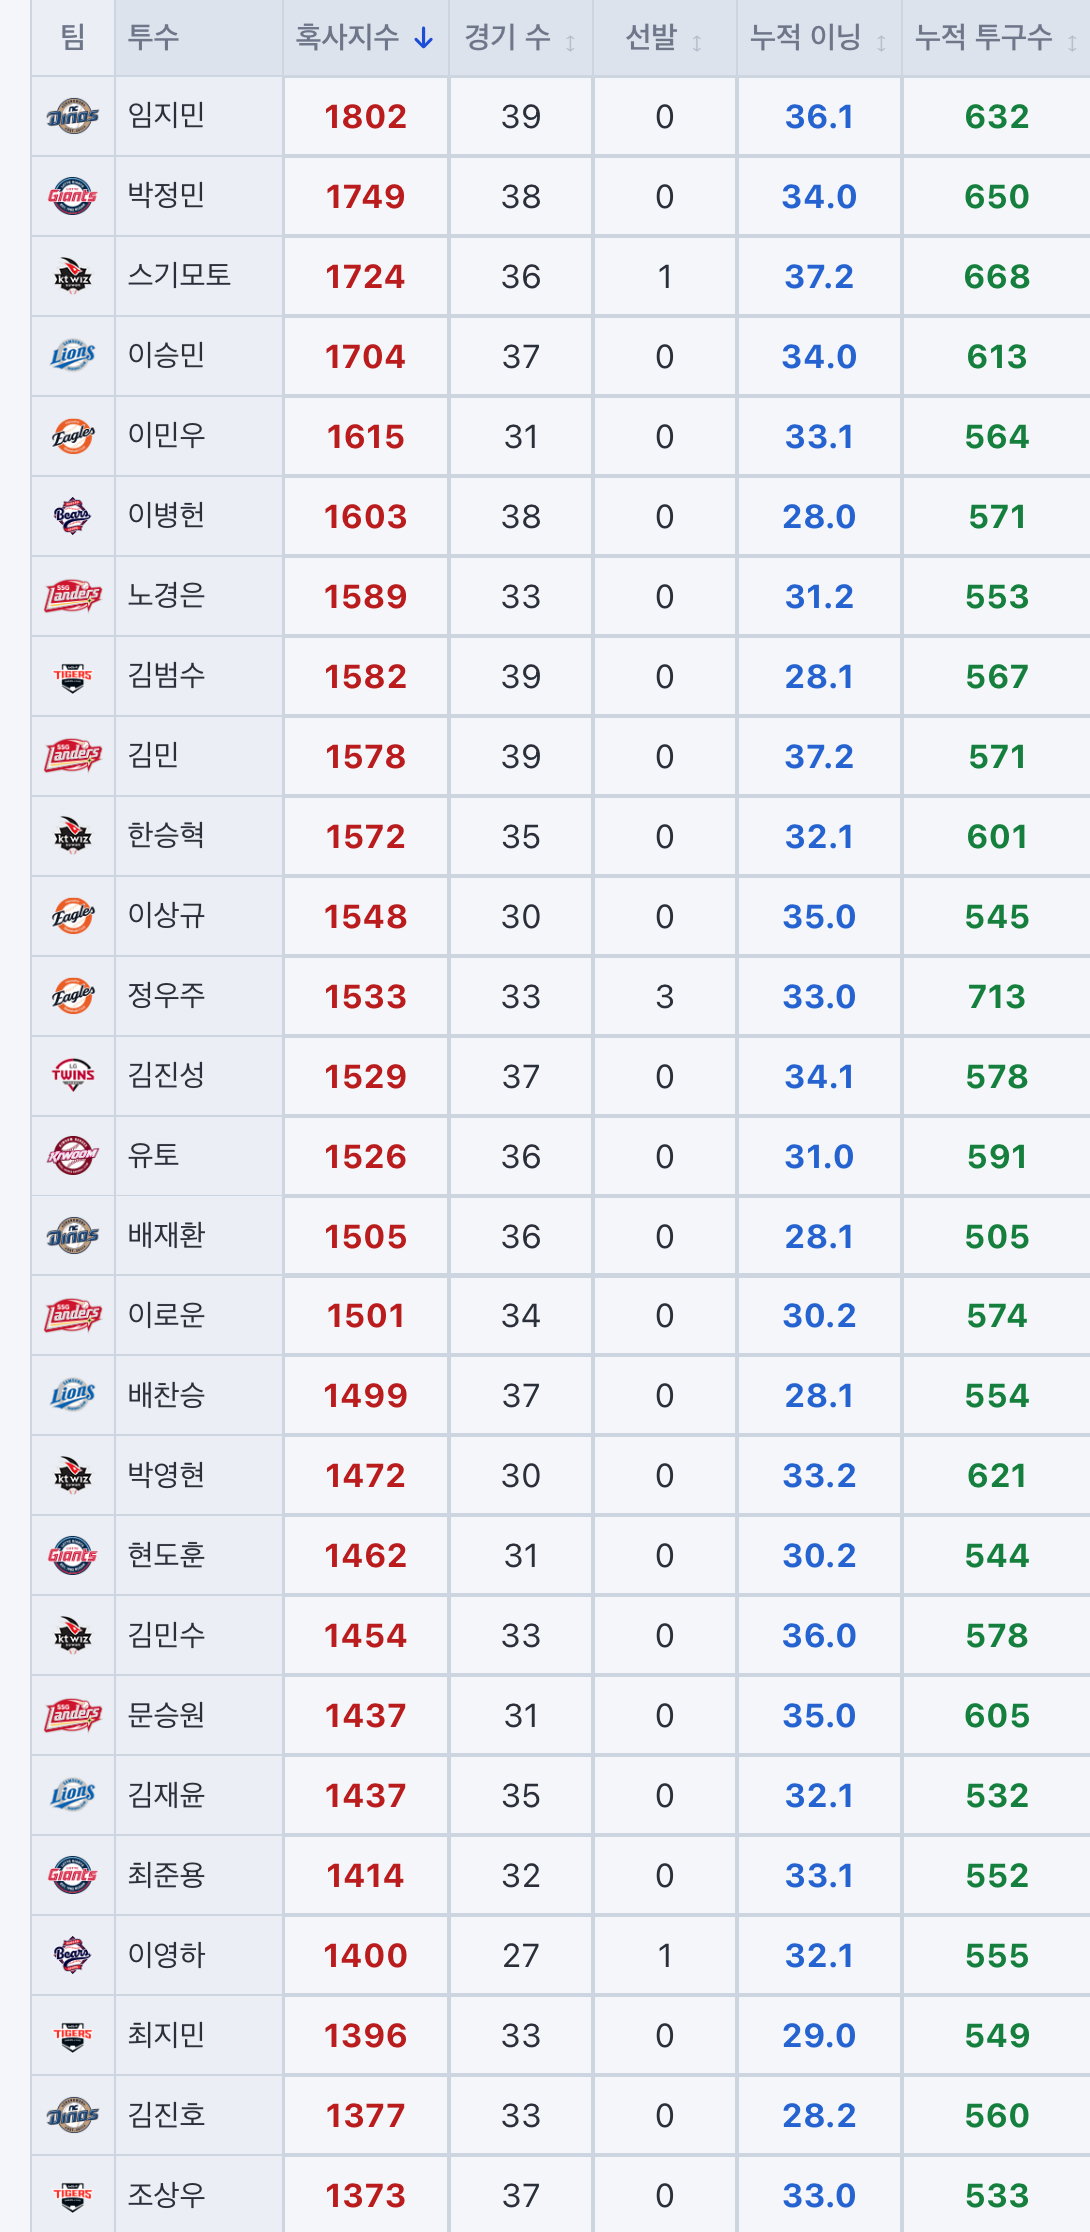
Task: Click the 팀 column header
Action: click(73, 38)
